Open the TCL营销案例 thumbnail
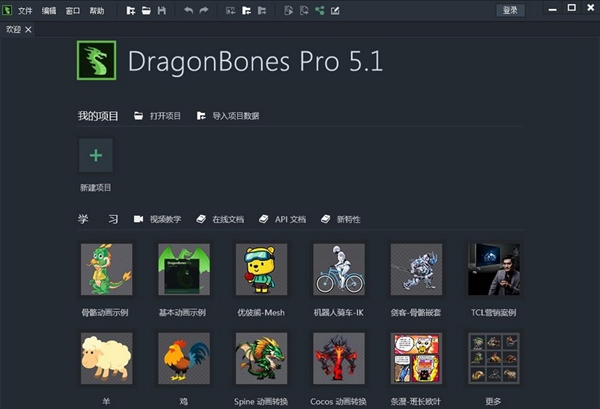600x409 pixels. click(494, 269)
